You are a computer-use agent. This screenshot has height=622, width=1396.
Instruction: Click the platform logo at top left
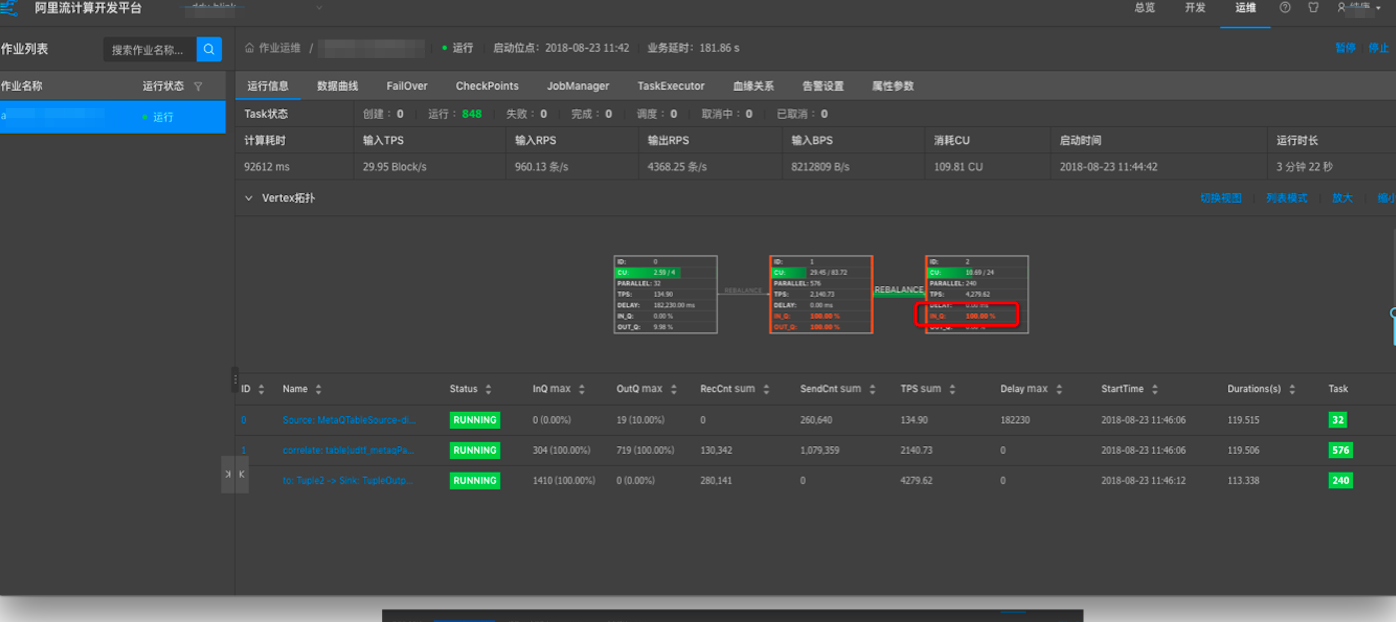click(10, 8)
